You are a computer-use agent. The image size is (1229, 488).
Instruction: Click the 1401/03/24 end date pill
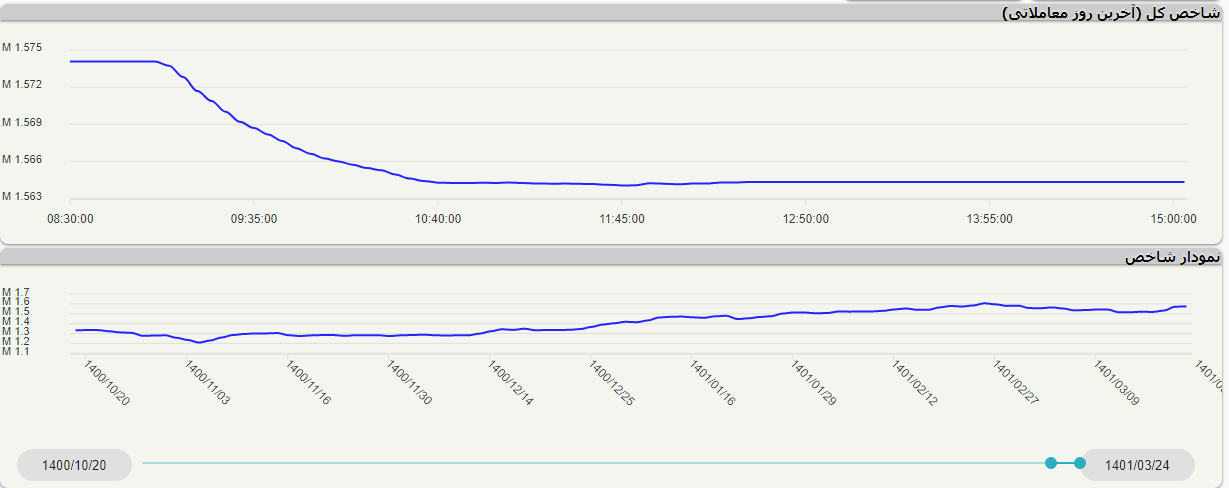[1136, 465]
